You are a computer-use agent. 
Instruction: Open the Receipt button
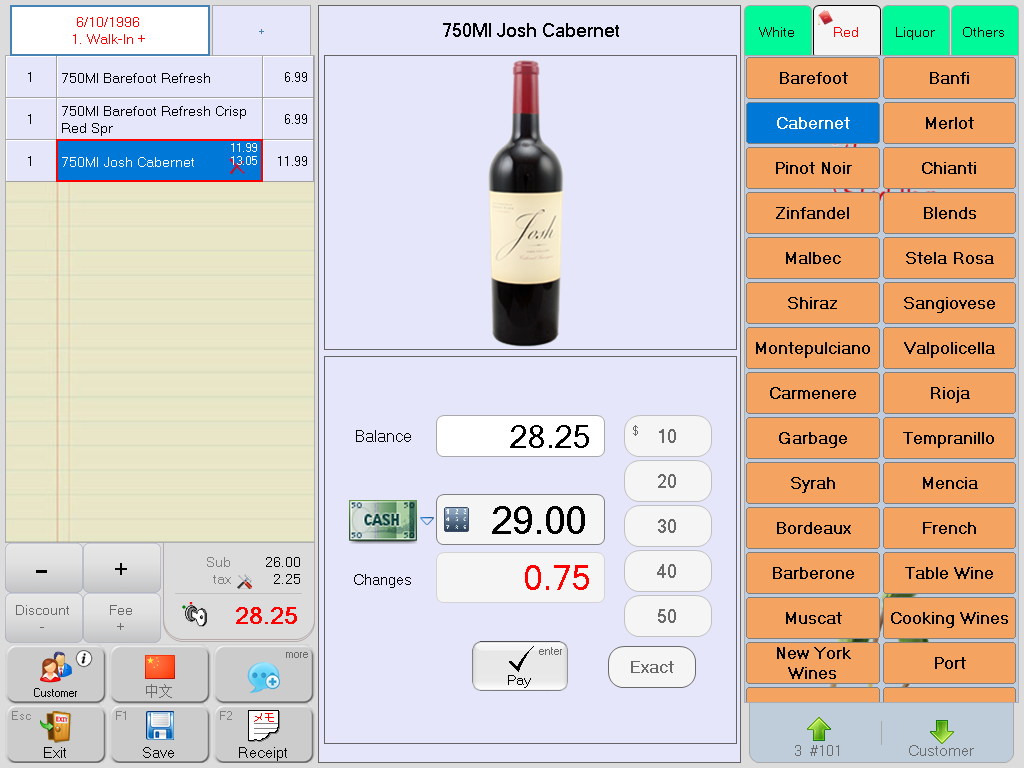coord(264,734)
